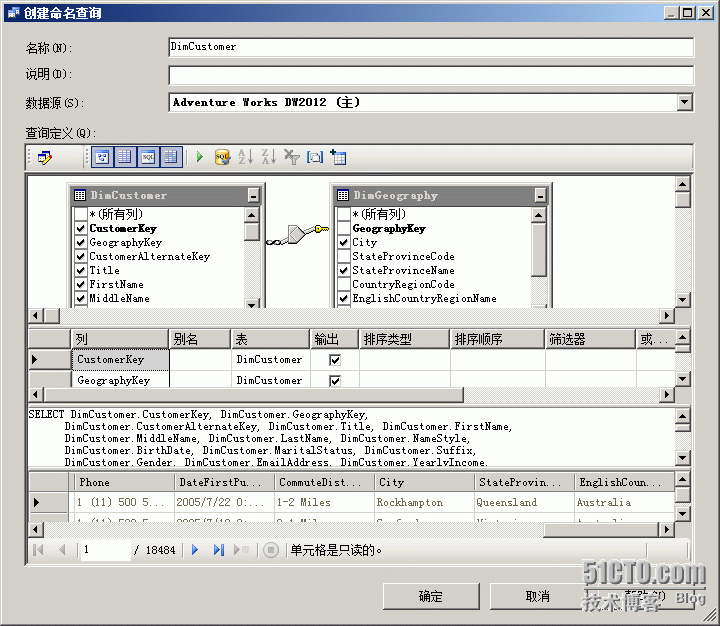Screen dimensions: 720x626
Task: Toggle the results pane button
Action: click(171, 158)
